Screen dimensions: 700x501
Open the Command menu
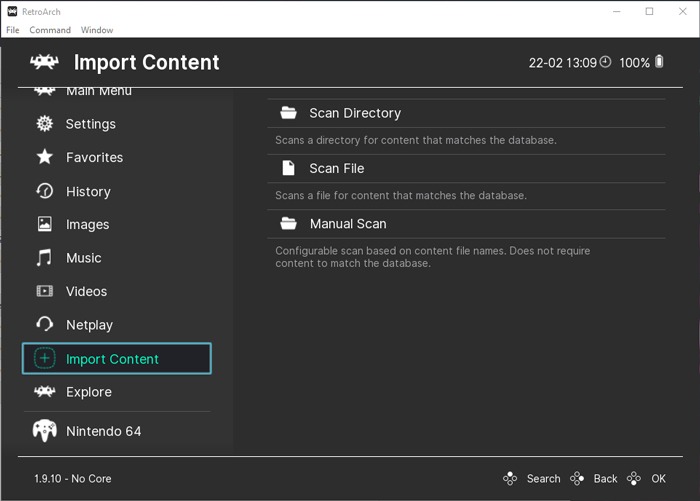click(50, 30)
